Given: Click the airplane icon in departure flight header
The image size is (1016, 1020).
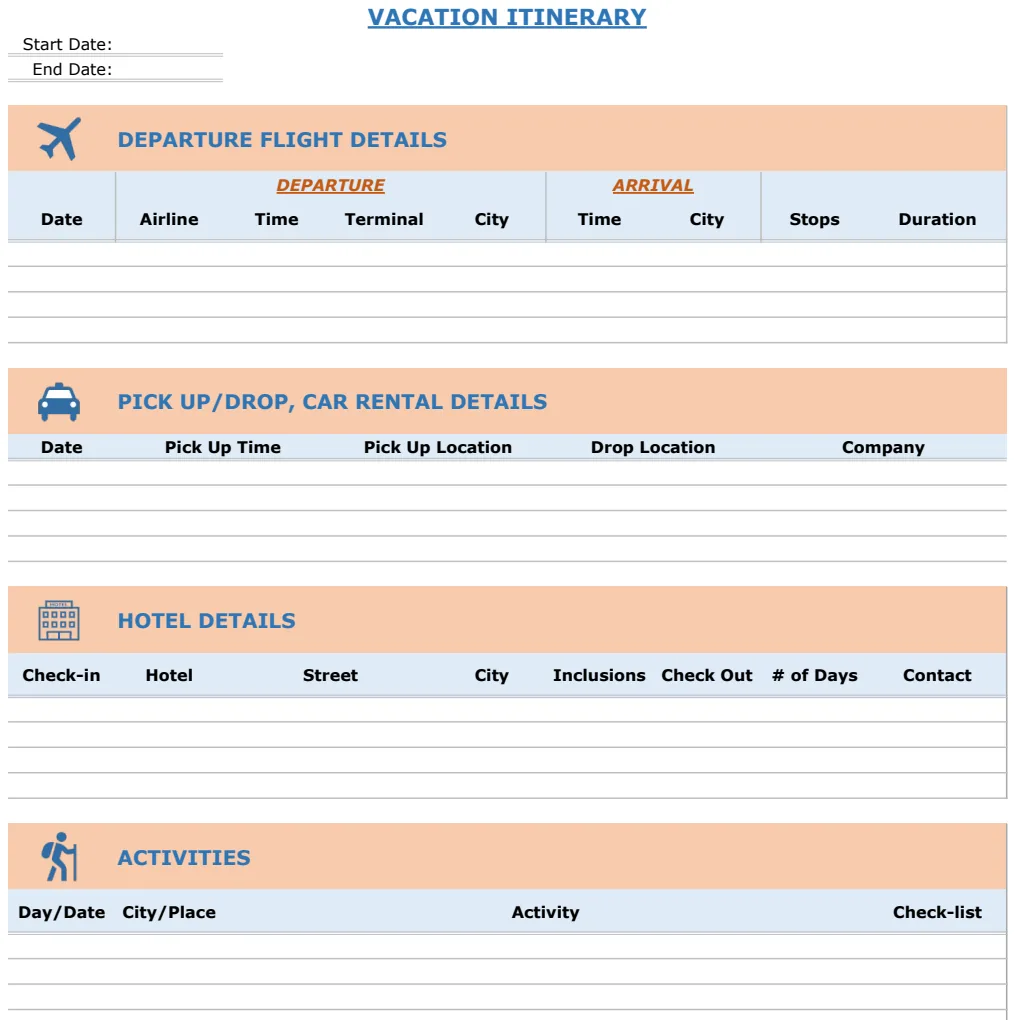Looking at the screenshot, I should click(x=59, y=139).
